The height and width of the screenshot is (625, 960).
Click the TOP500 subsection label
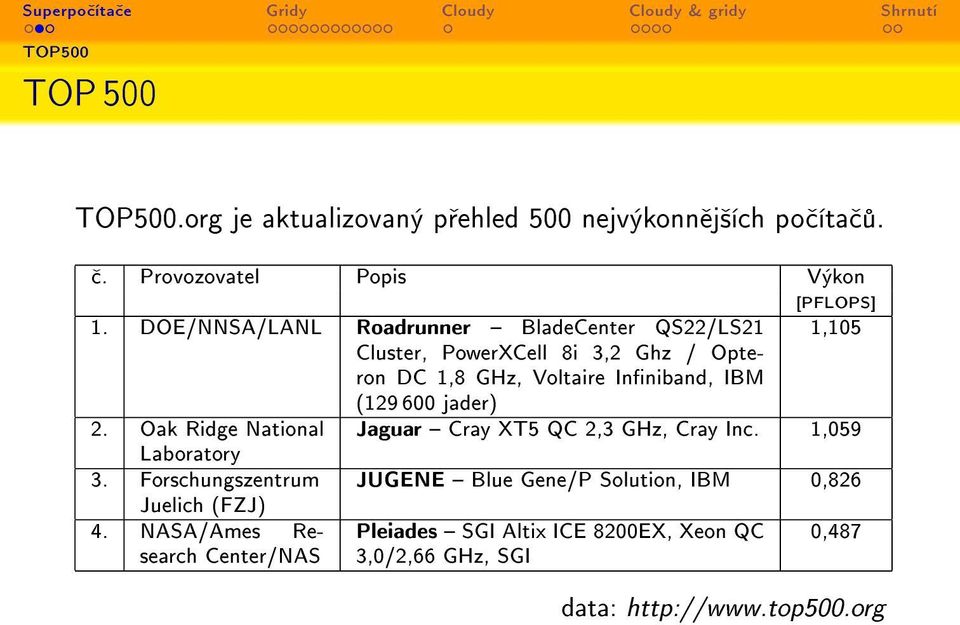pyautogui.click(x=56, y=52)
